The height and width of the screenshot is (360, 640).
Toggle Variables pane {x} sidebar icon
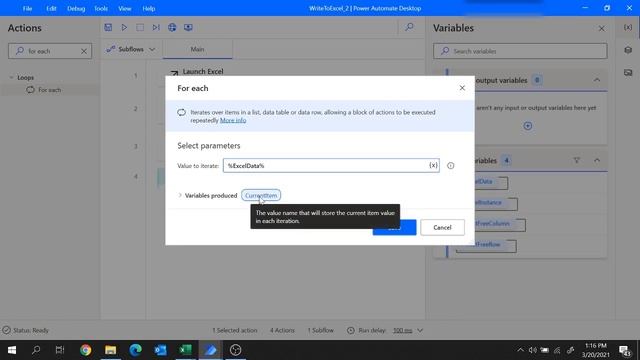pyautogui.click(x=628, y=27)
